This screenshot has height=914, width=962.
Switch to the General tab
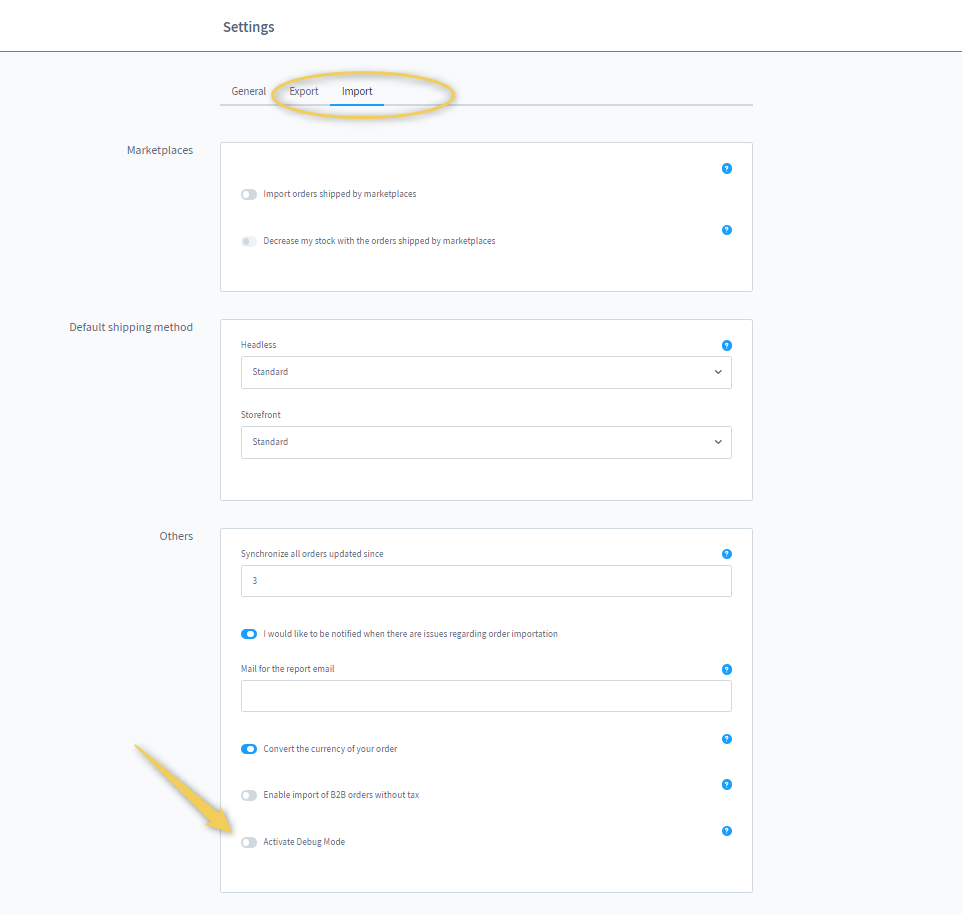(249, 91)
